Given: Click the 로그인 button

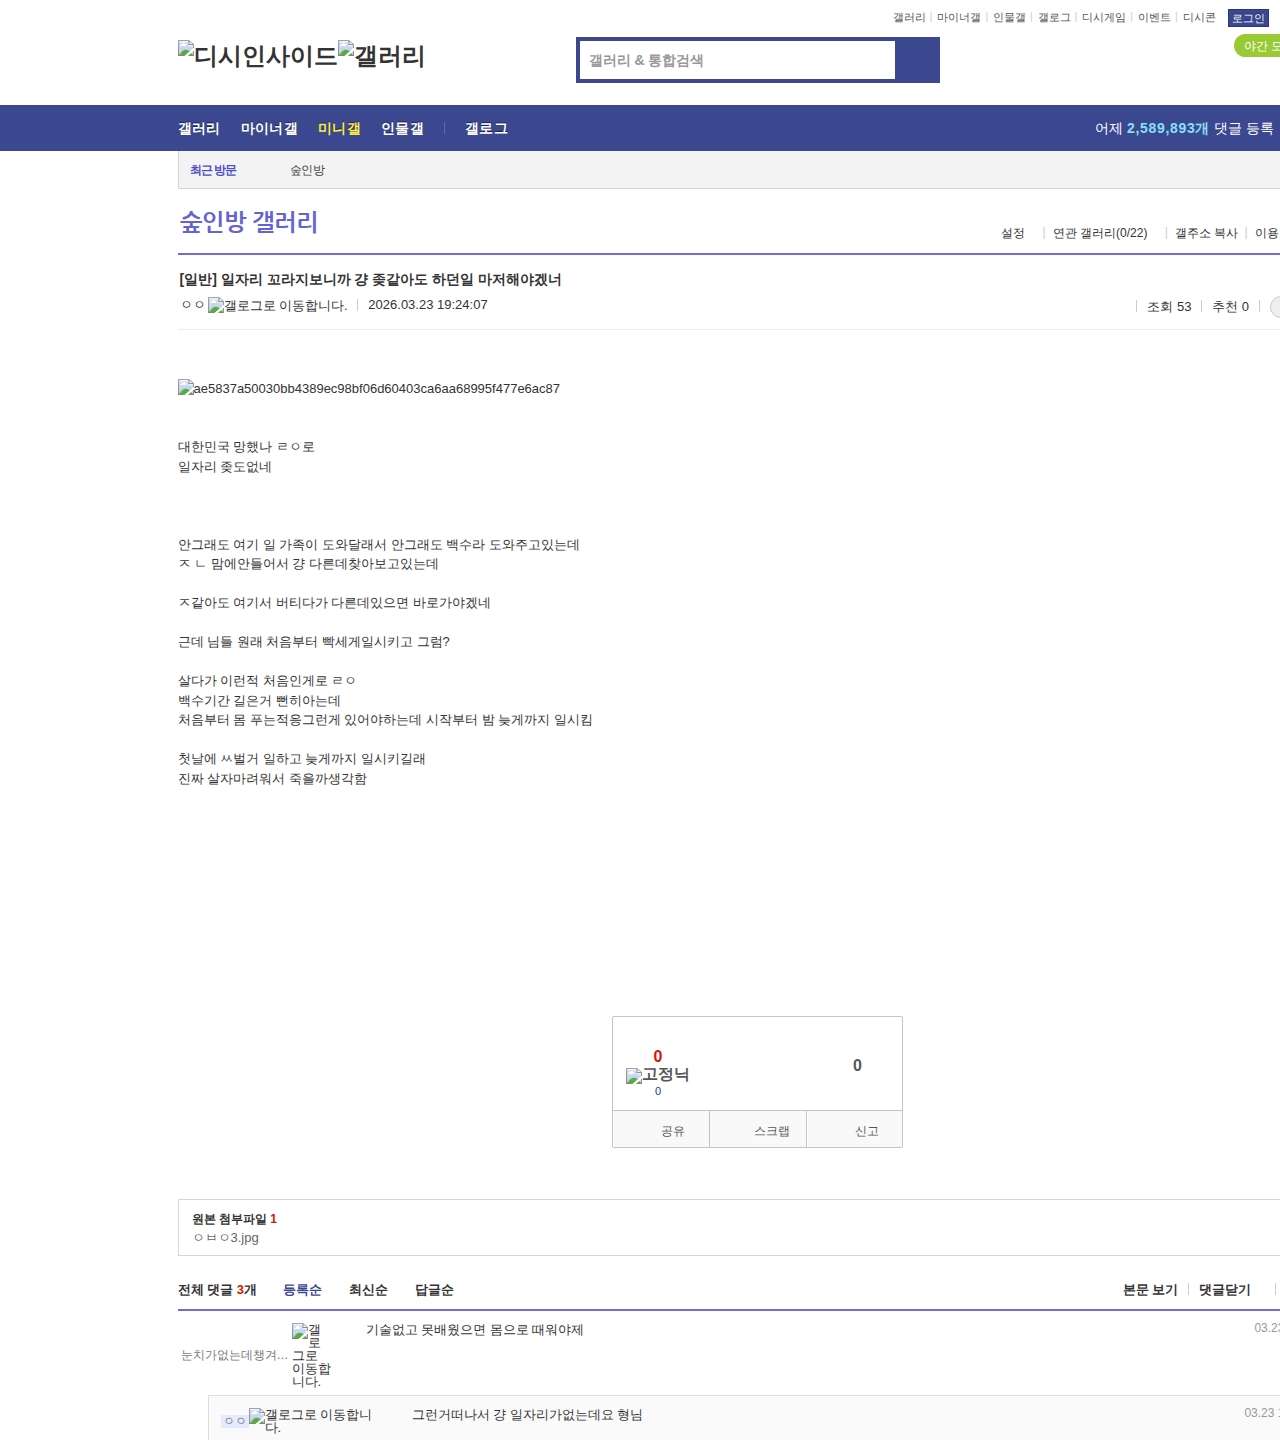Looking at the screenshot, I should coord(1248,18).
